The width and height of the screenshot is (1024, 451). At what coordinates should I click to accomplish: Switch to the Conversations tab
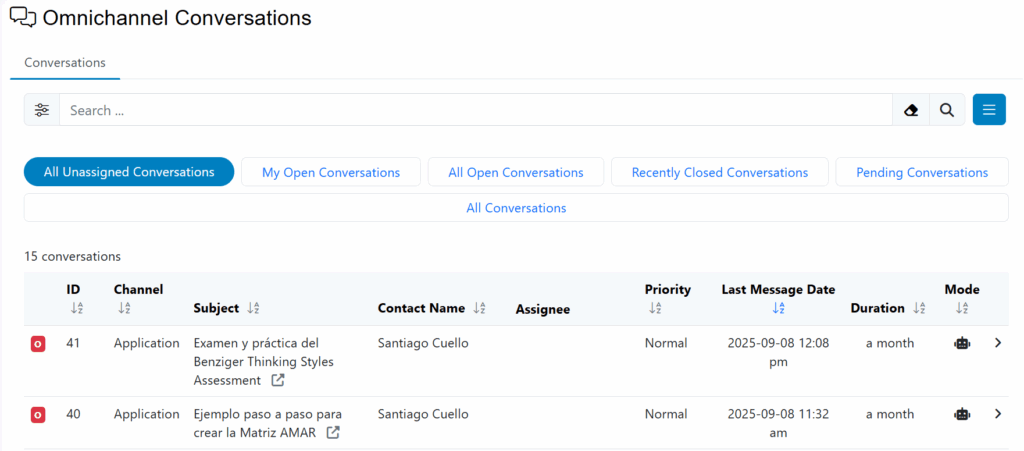(65, 62)
